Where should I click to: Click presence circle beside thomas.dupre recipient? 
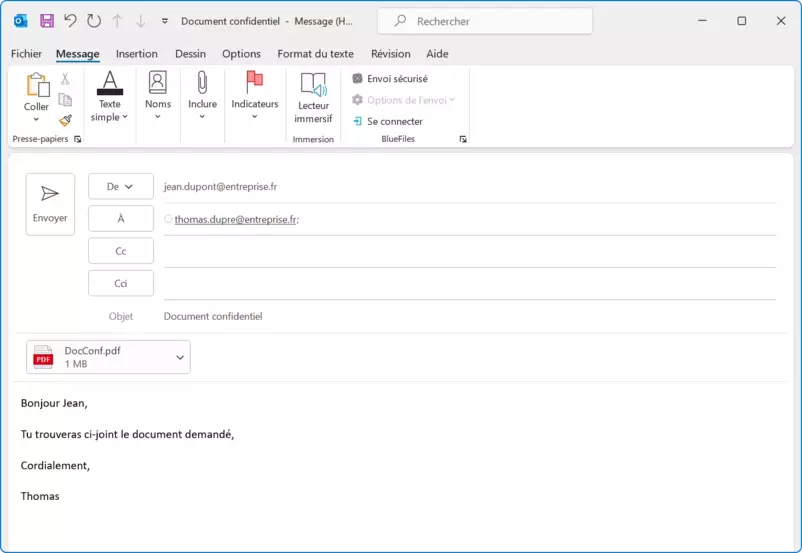point(168,219)
